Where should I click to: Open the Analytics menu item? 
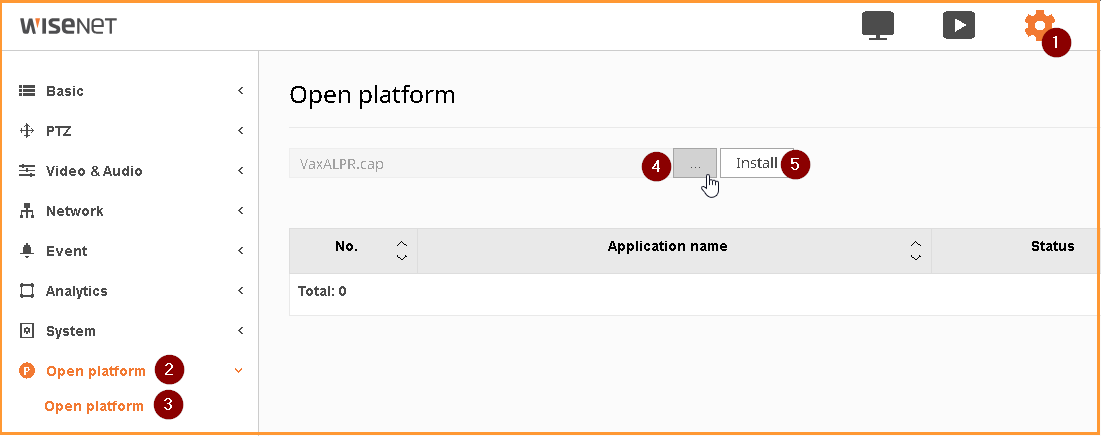click(77, 291)
